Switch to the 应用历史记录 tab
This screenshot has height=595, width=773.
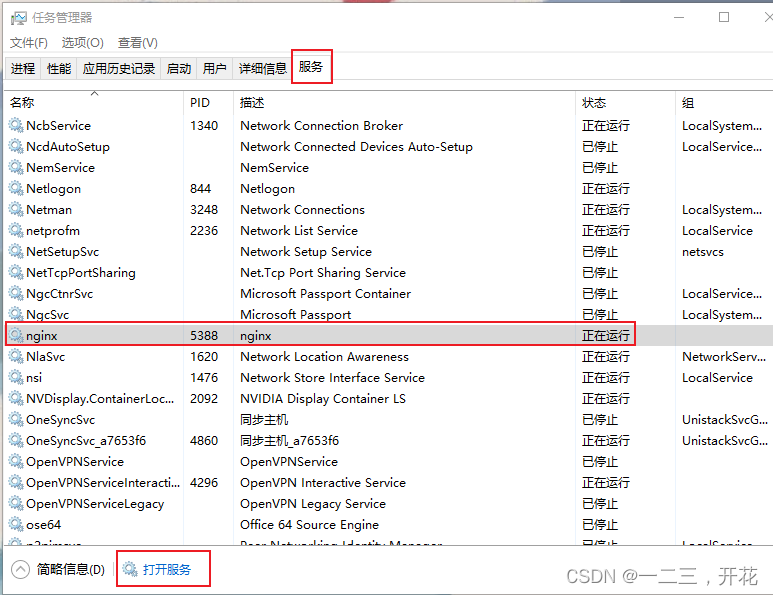[119, 68]
